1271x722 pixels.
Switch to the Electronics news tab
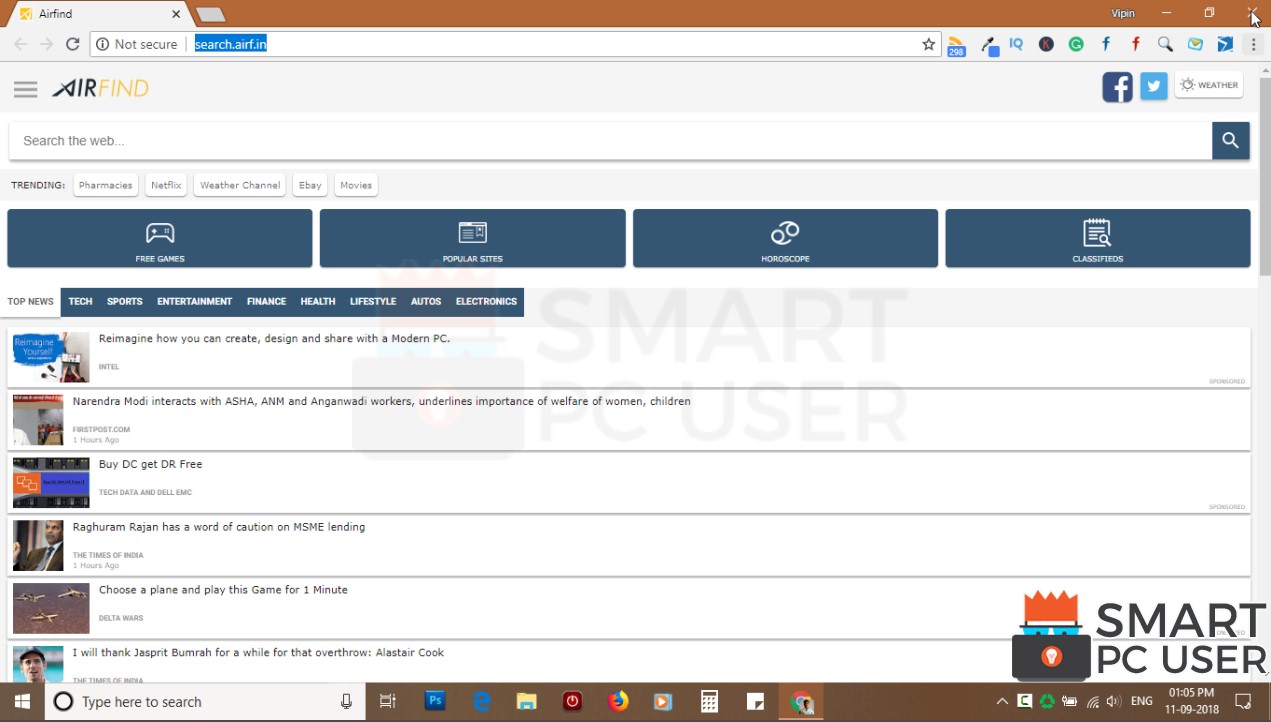pos(487,302)
